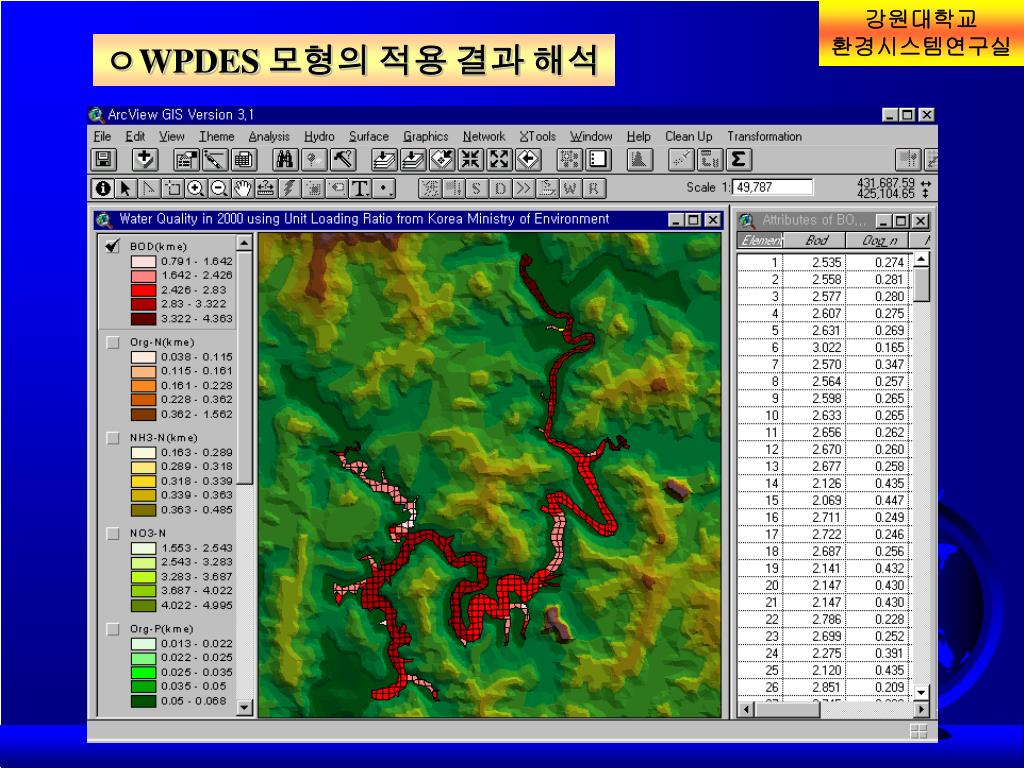Select the Text T tool
This screenshot has width=1024, height=768.
point(360,188)
